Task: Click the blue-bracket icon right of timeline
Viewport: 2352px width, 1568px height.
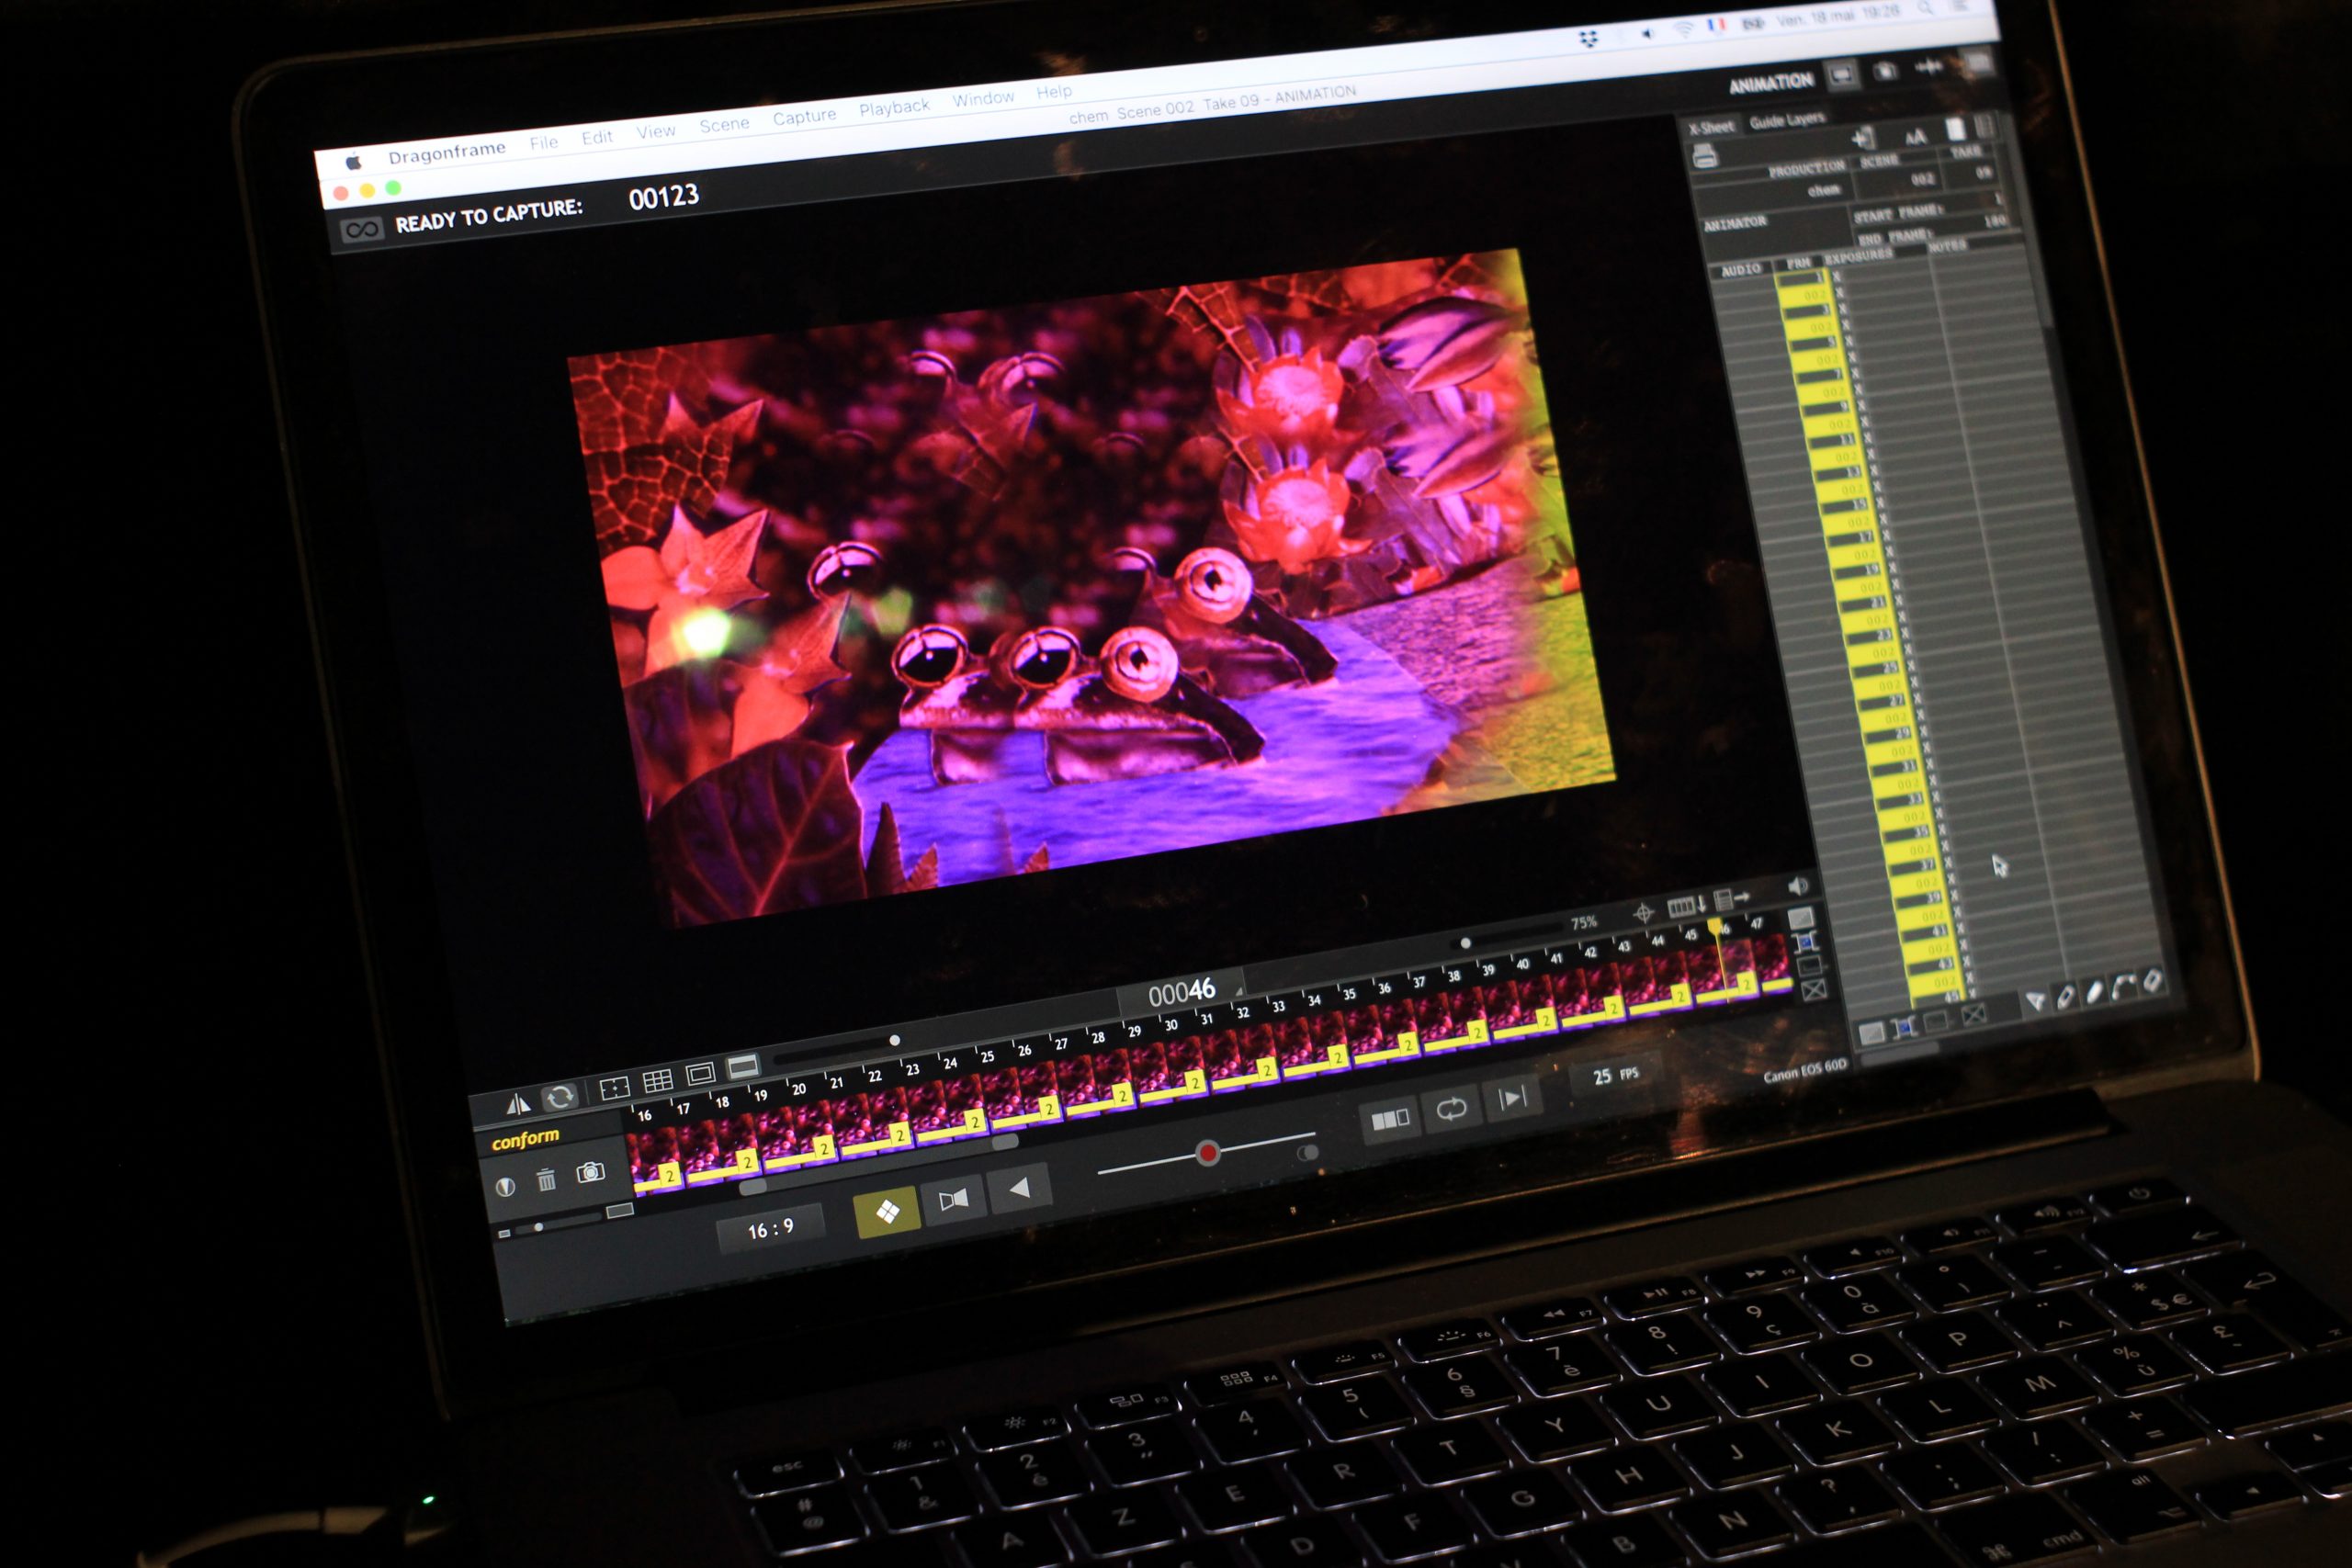Action: [1806, 942]
